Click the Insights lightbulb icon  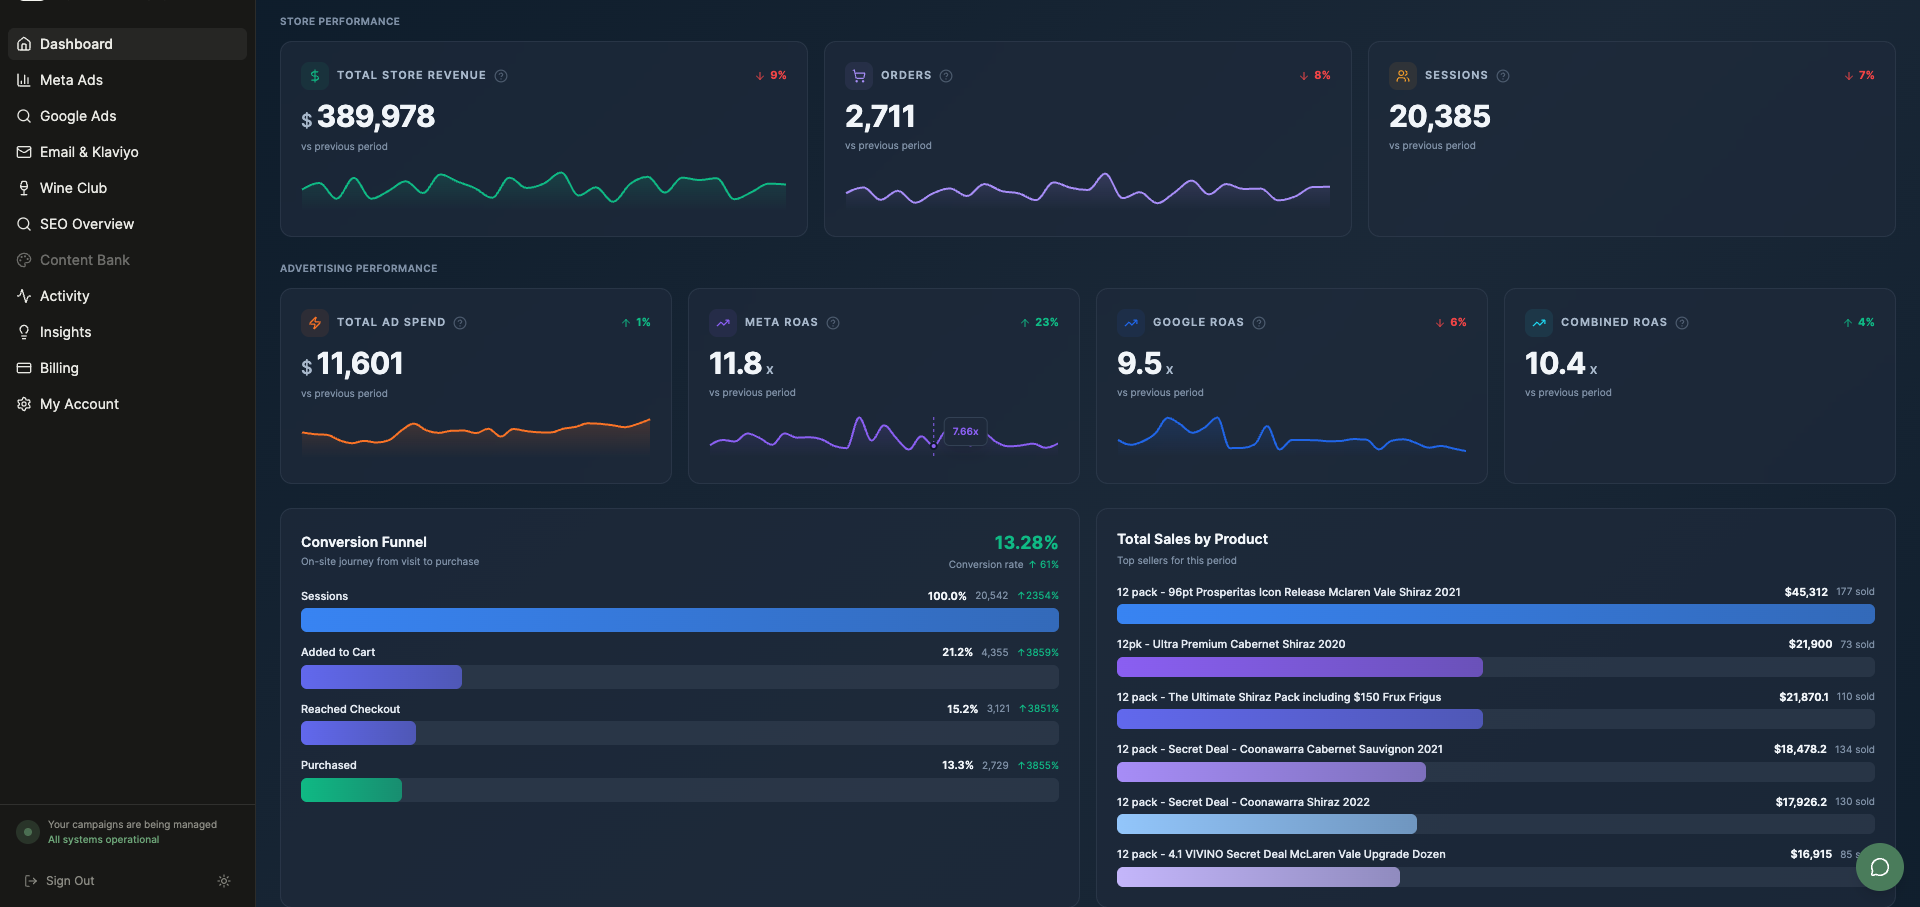pos(24,332)
